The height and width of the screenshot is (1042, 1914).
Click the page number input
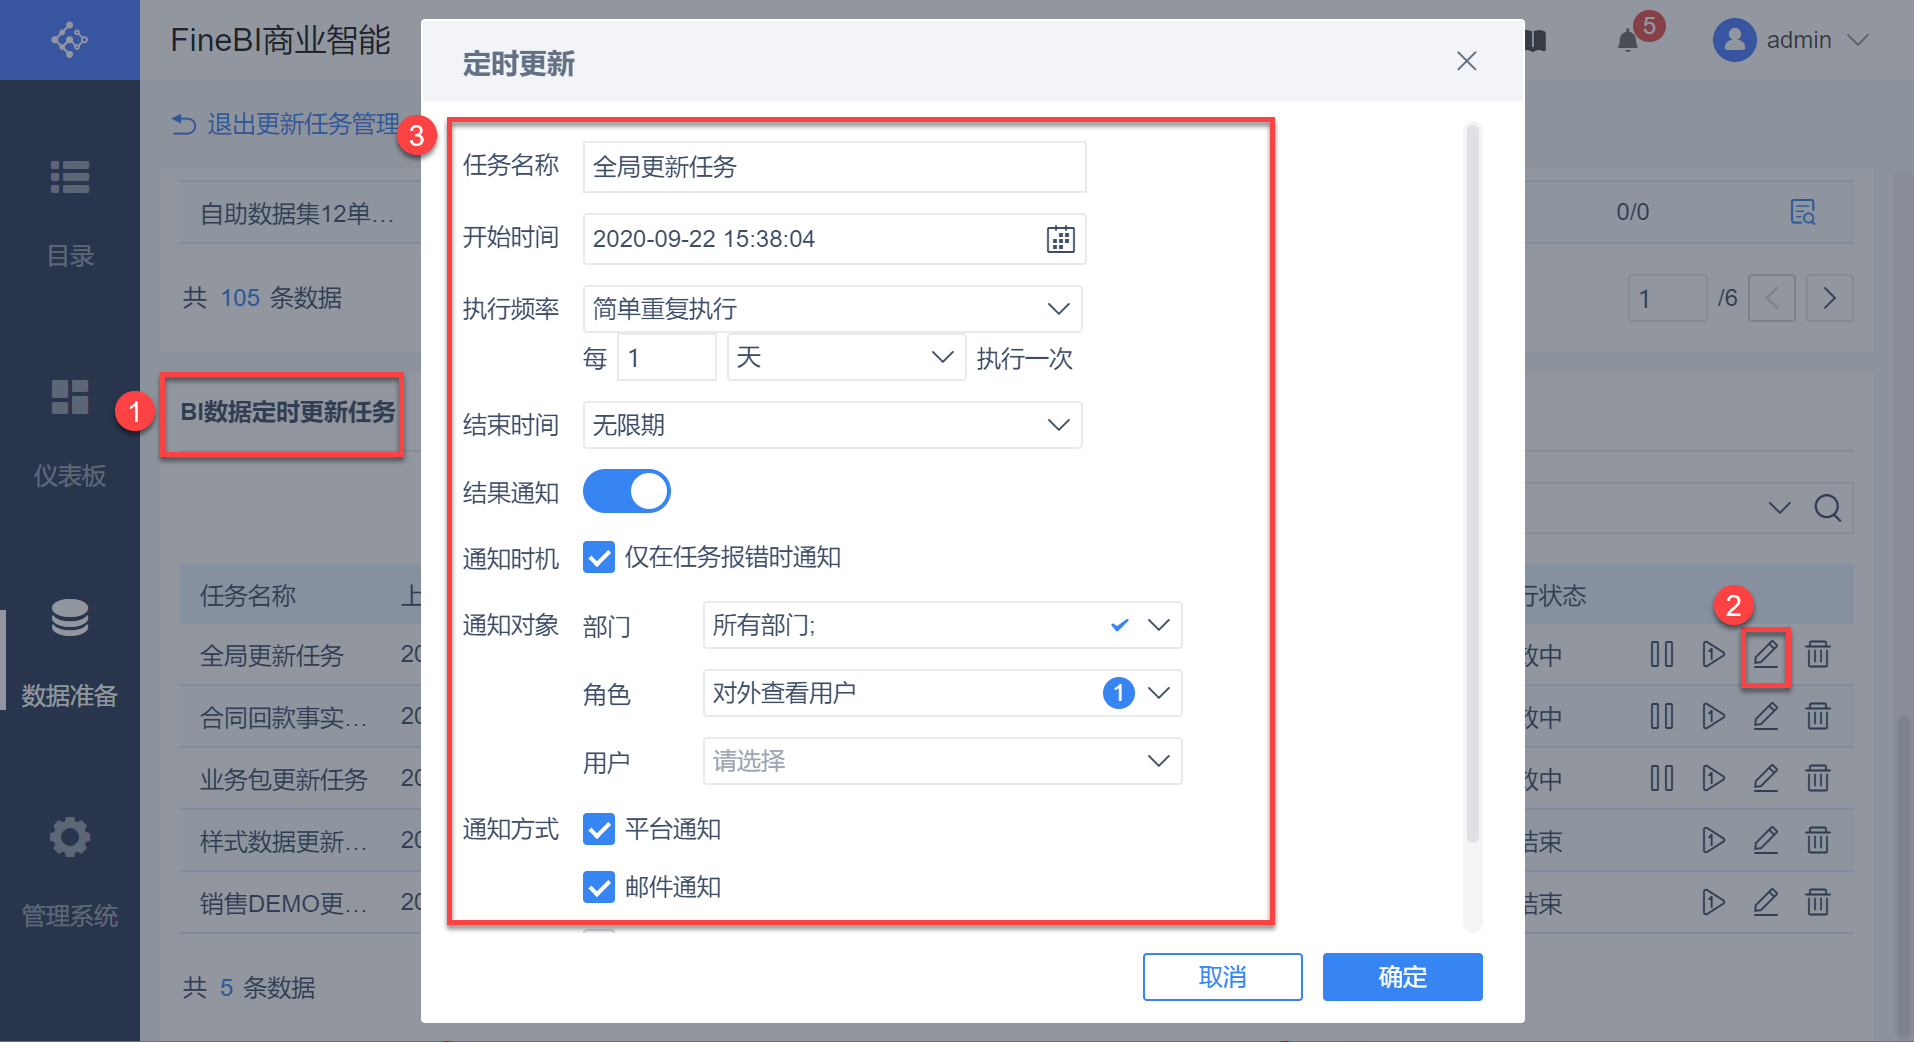pyautogui.click(x=1667, y=298)
